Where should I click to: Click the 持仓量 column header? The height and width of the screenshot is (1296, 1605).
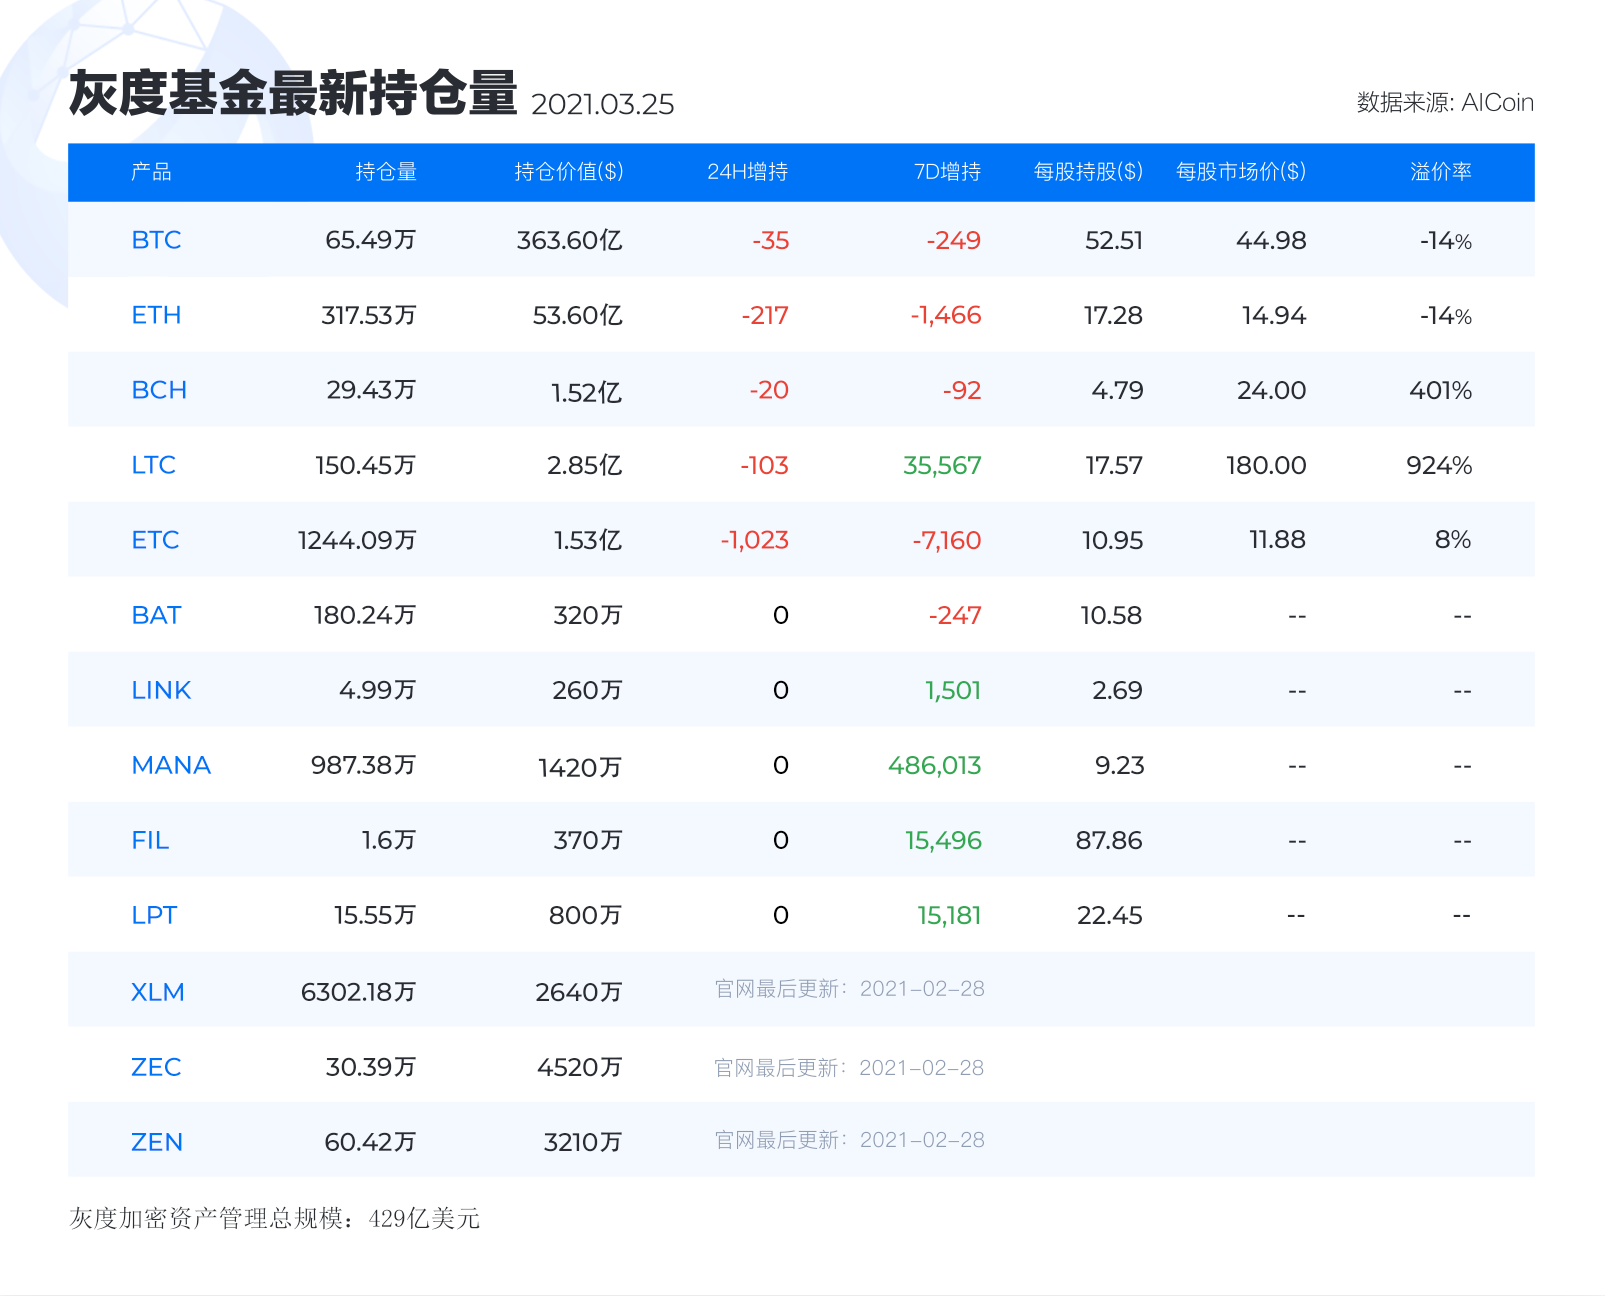386,172
